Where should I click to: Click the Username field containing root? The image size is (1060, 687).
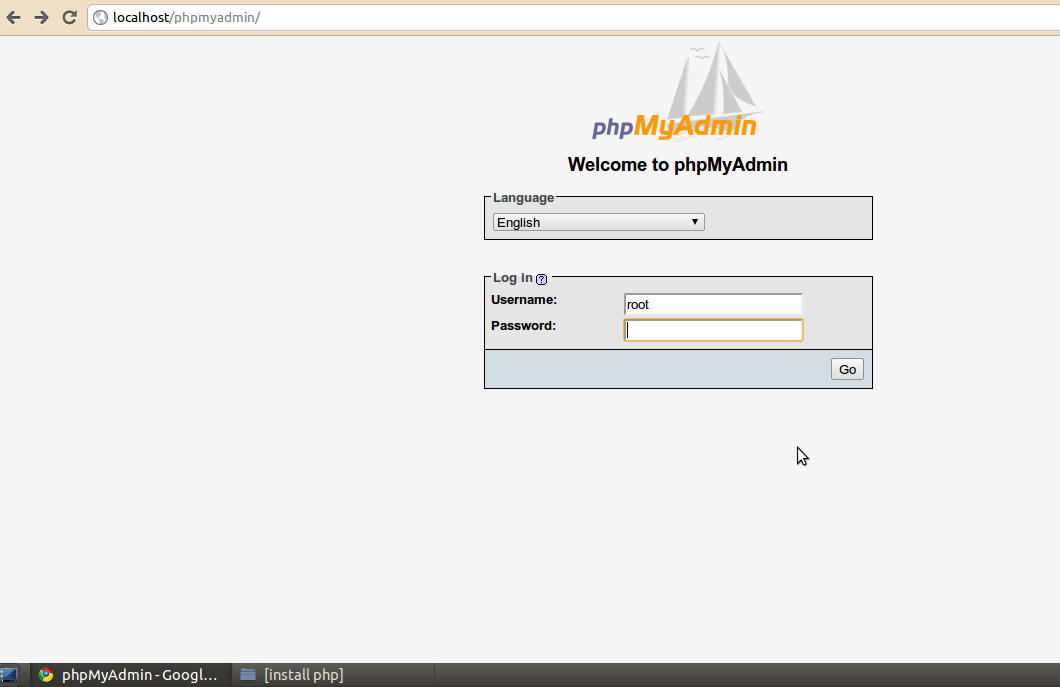pos(713,304)
